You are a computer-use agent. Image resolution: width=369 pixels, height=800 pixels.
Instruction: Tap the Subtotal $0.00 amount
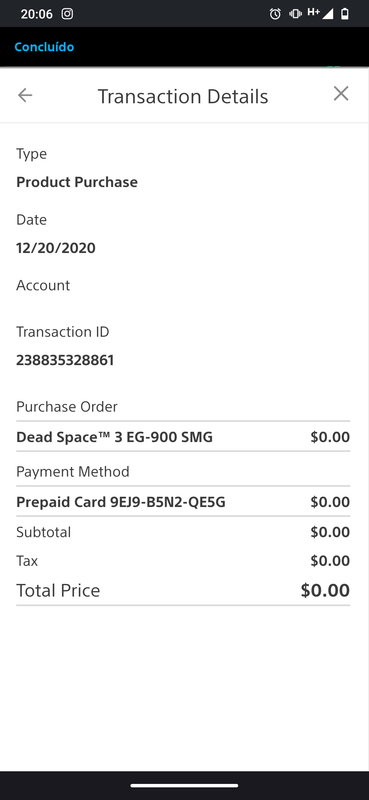point(330,532)
